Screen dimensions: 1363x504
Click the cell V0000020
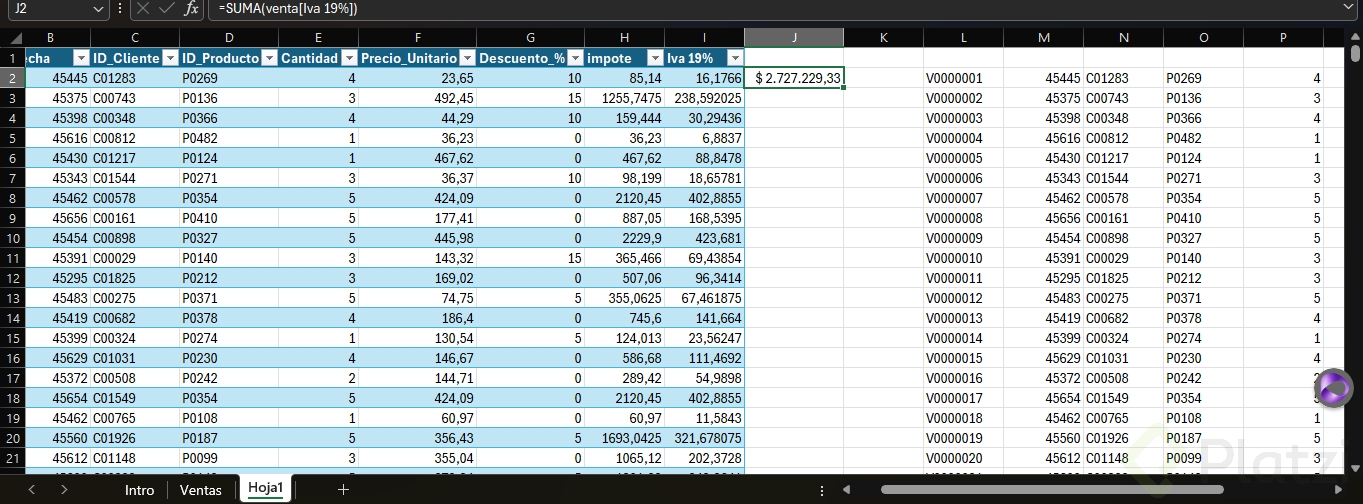(x=963, y=458)
